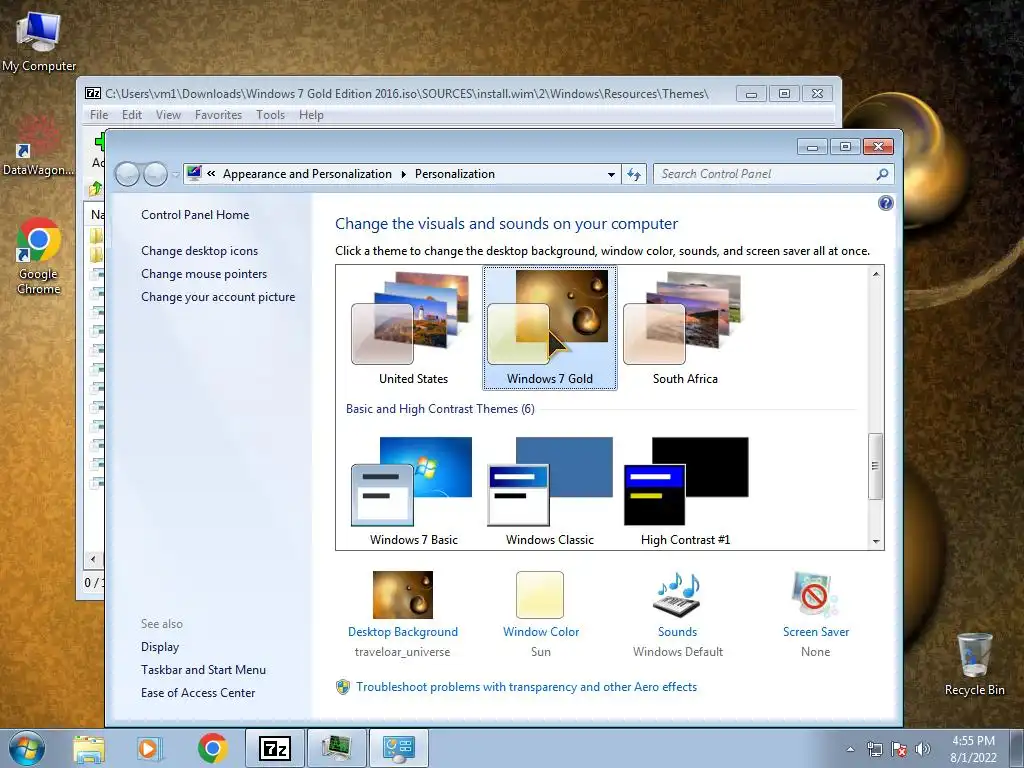Click the themes list scrollbar thumb
The height and width of the screenshot is (768, 1024).
pos(876,466)
